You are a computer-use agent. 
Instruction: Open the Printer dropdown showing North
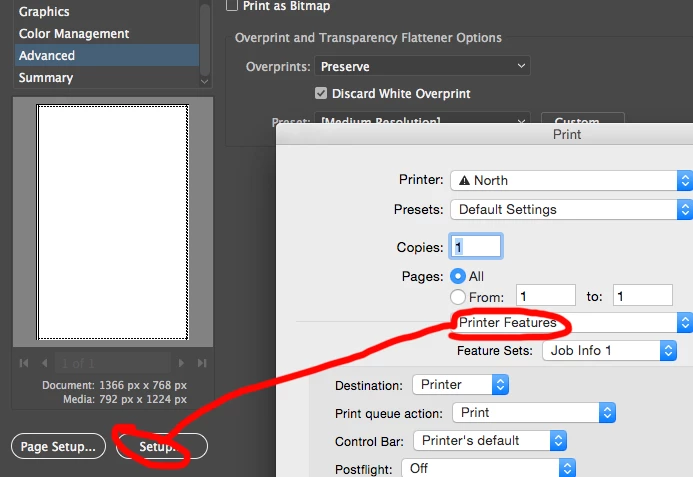(571, 181)
